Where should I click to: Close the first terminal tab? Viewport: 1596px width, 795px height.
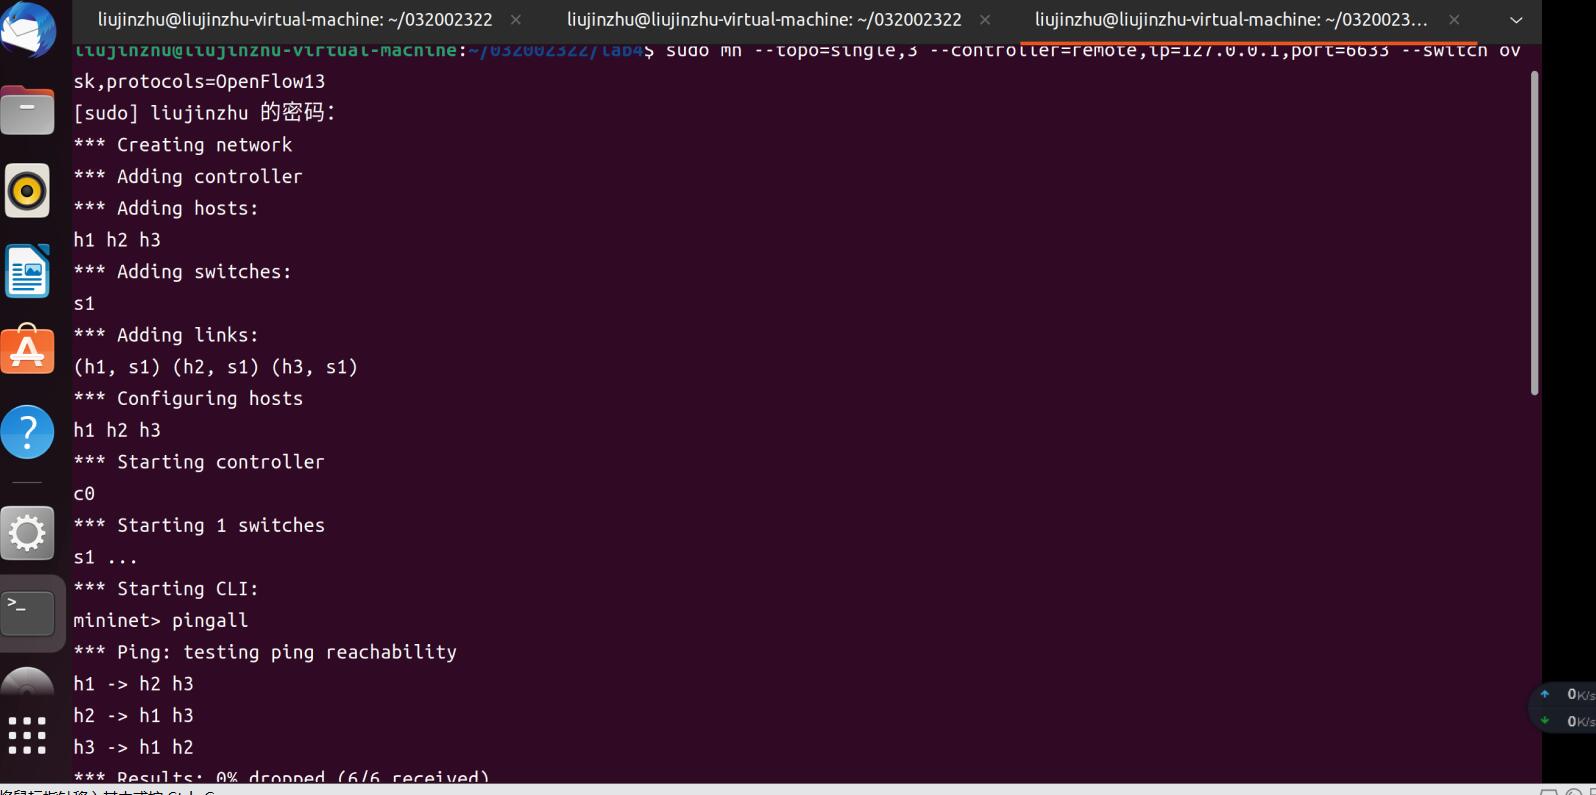pos(516,20)
